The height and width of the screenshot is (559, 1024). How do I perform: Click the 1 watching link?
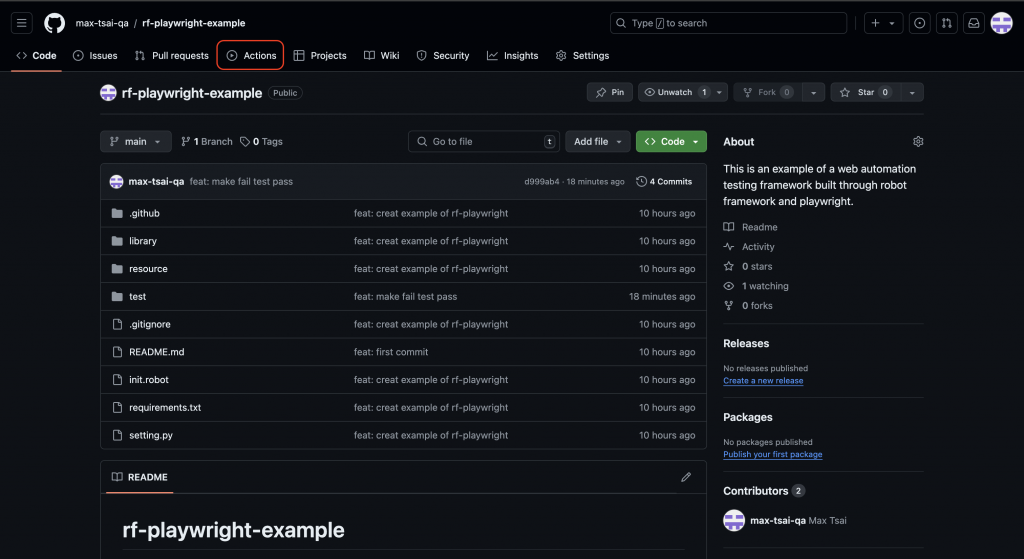coord(756,286)
